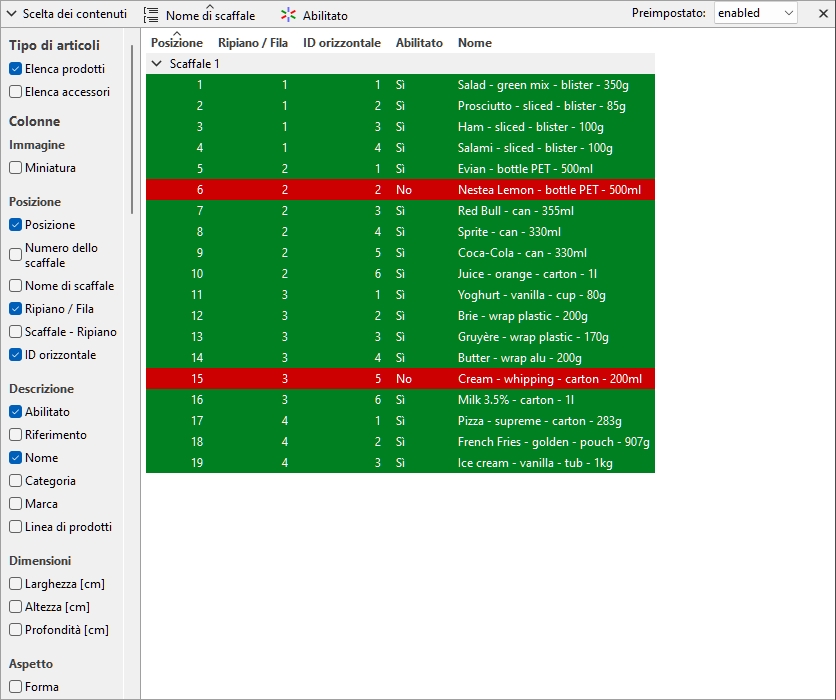836x700 pixels.
Task: Enable Linea di prodotti checkbox
Action: click(x=15, y=527)
